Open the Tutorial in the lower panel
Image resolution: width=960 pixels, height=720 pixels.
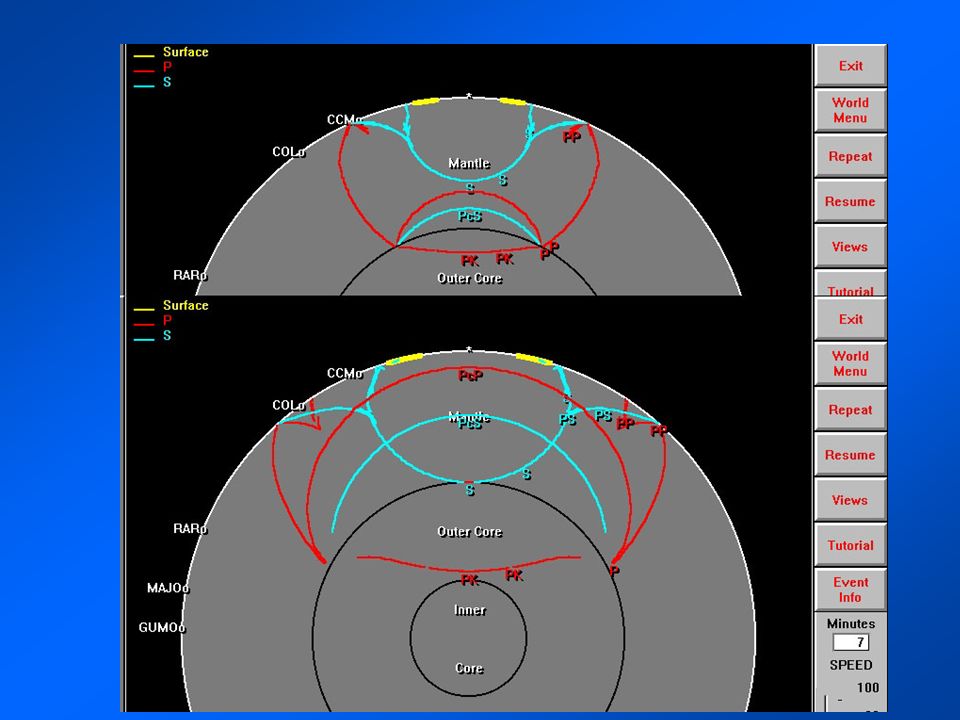pos(850,546)
